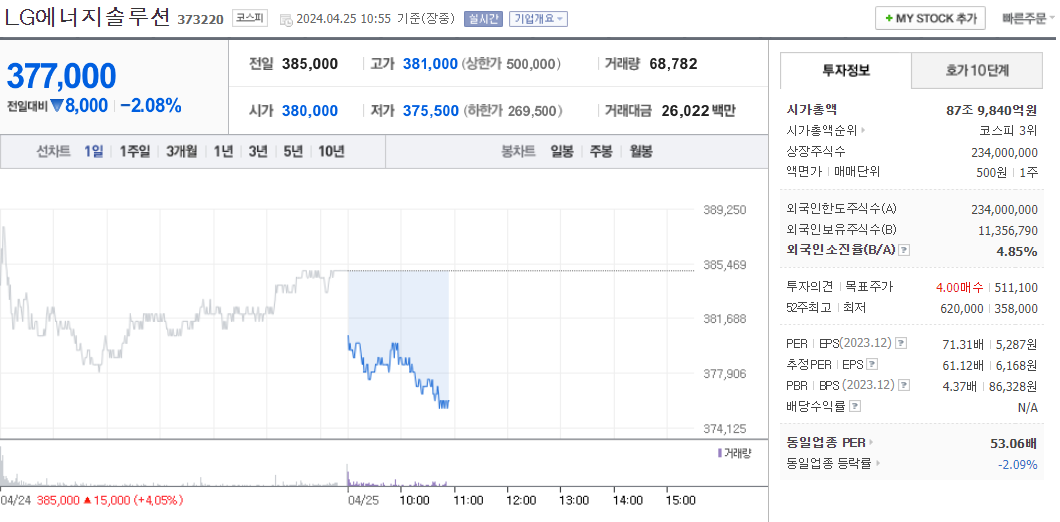Click the help icon next to 외국인소진율(B/A)
Screen dimensions: 1060x522
904,250
